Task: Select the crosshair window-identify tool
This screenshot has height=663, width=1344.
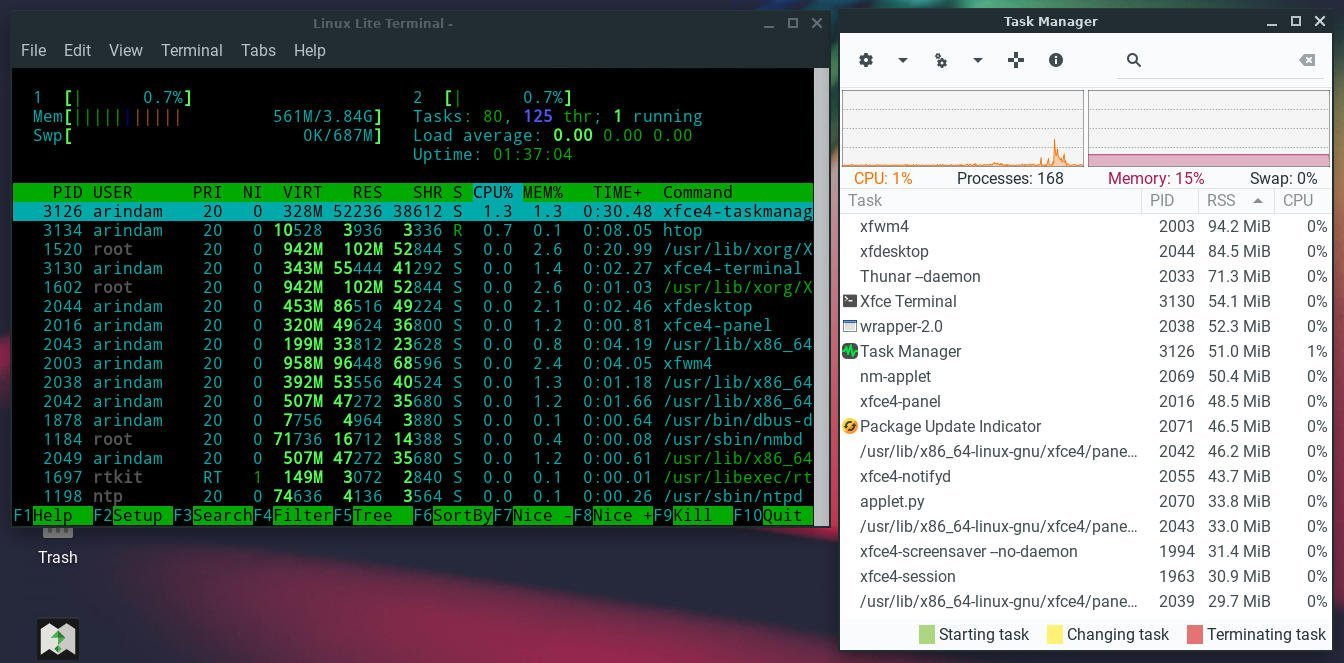Action: [x=1016, y=60]
